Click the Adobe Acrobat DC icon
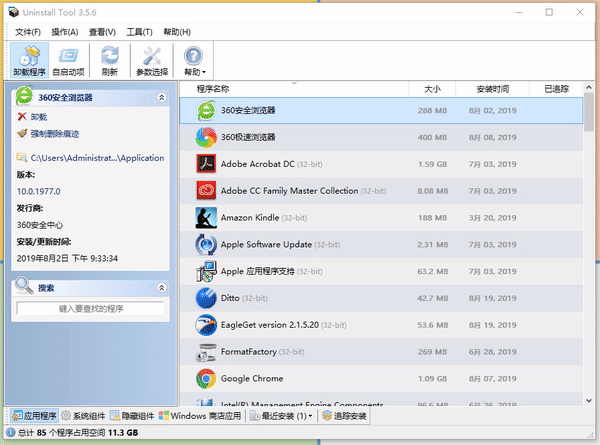The height and width of the screenshot is (445, 600). tap(206, 164)
